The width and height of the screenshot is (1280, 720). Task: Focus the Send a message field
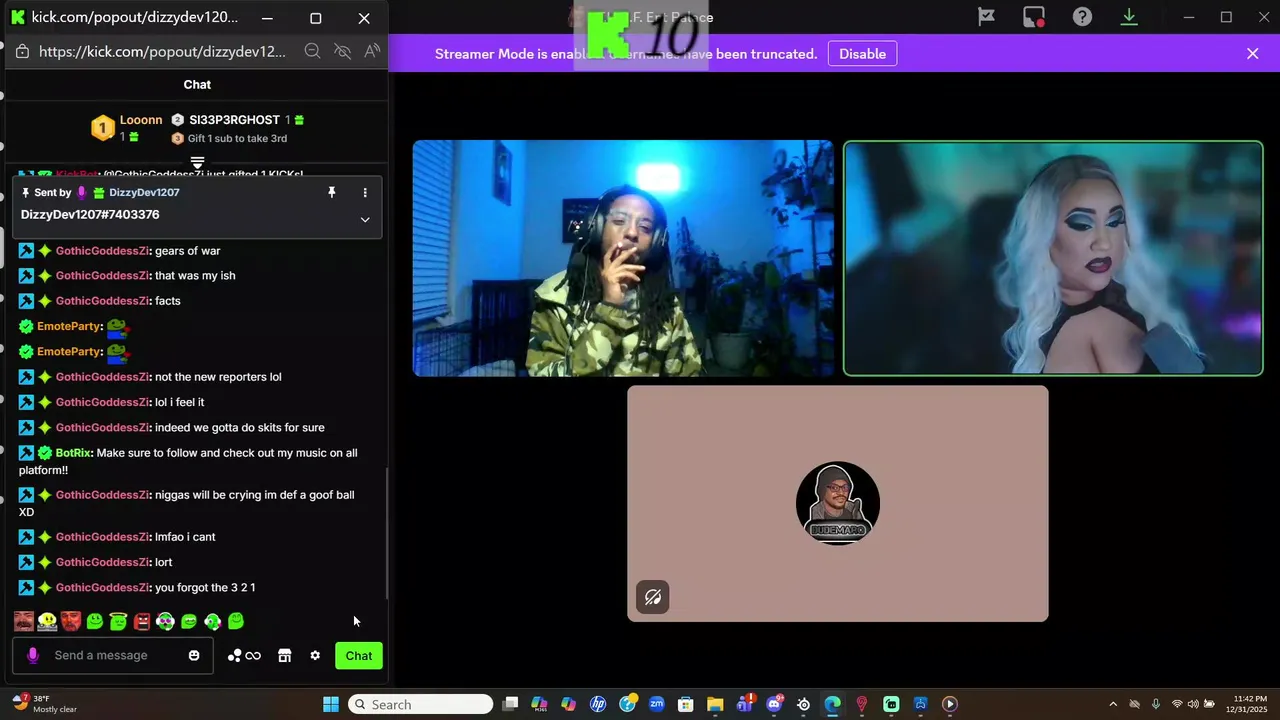point(112,656)
